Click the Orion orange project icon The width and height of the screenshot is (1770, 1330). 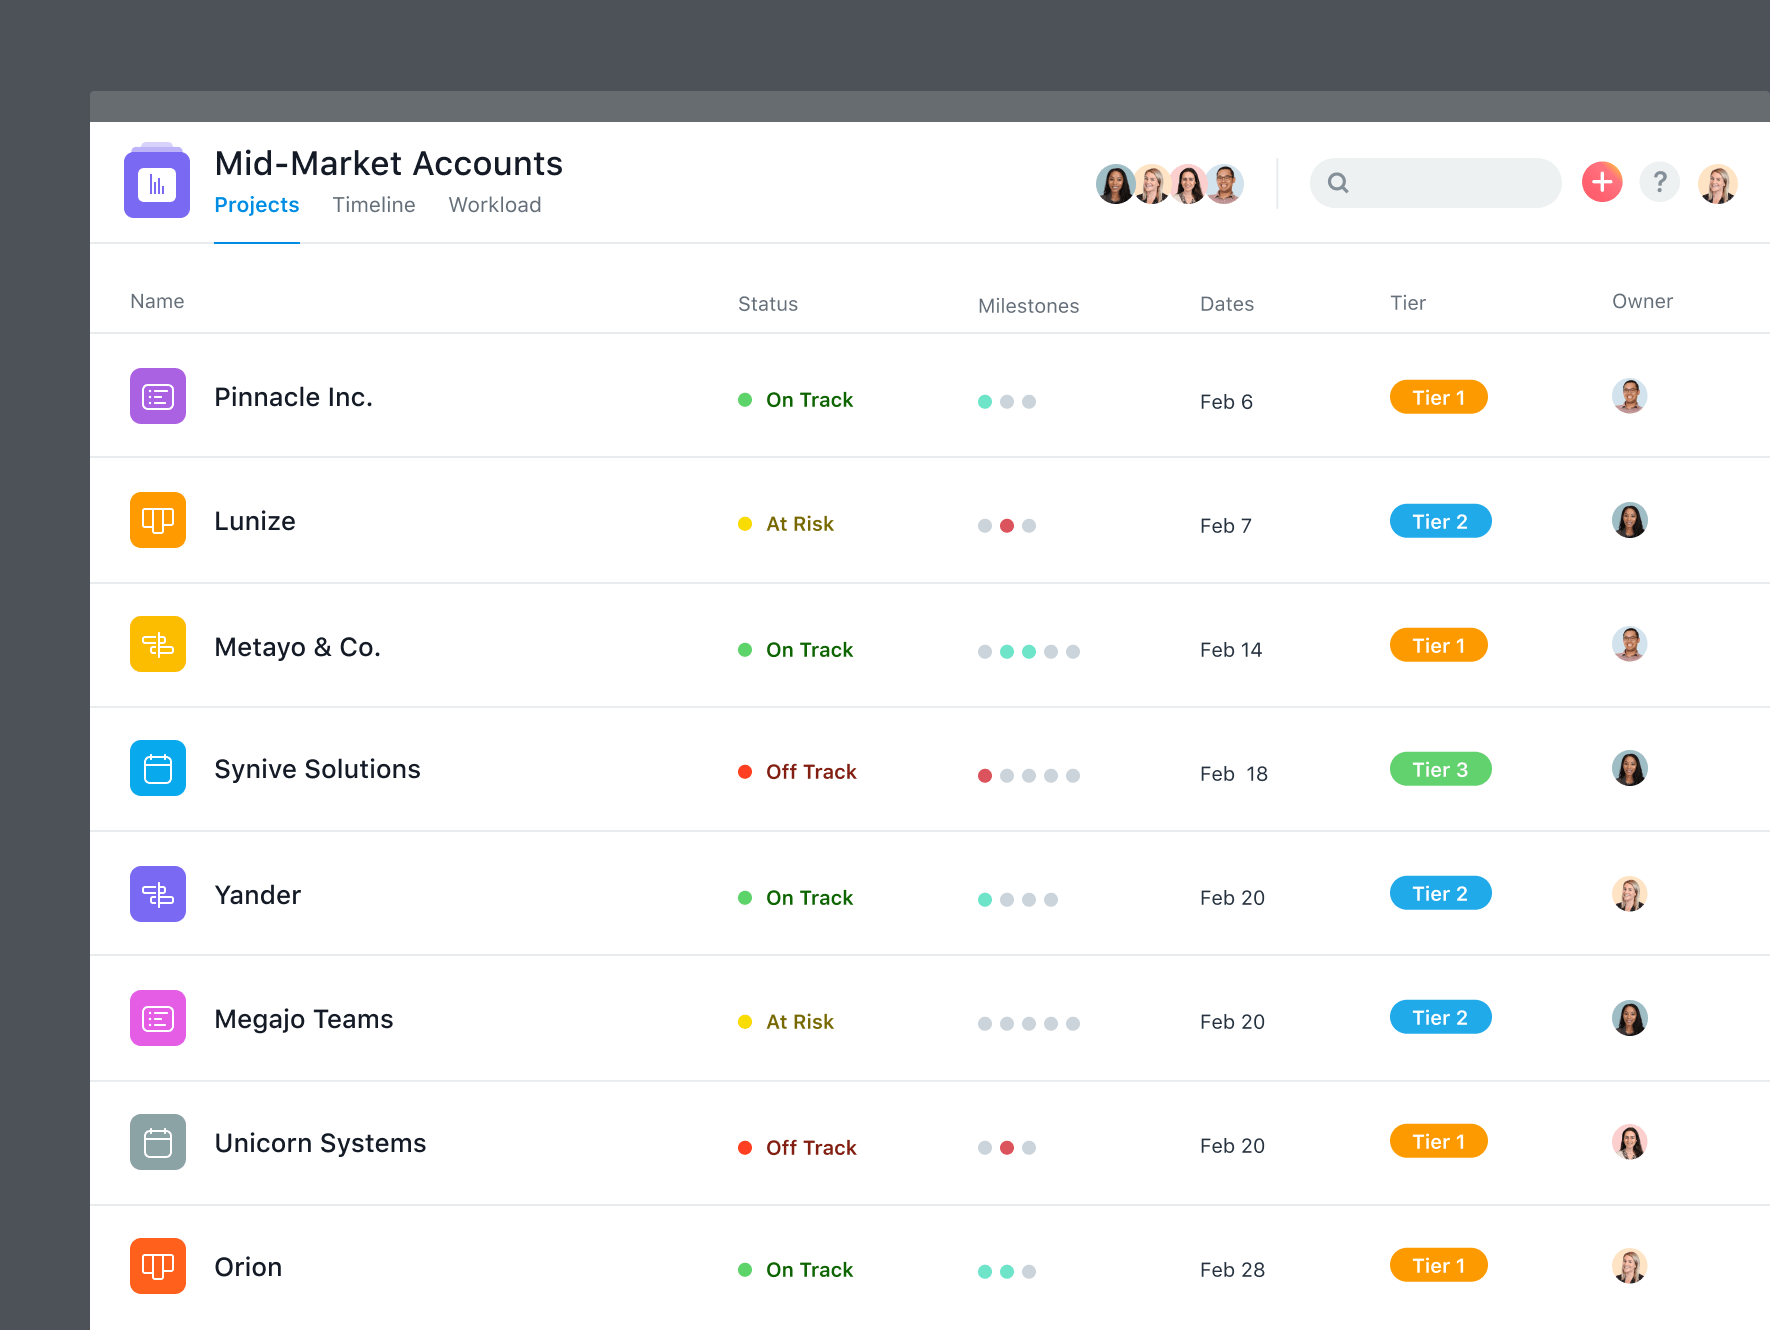coord(157,1265)
